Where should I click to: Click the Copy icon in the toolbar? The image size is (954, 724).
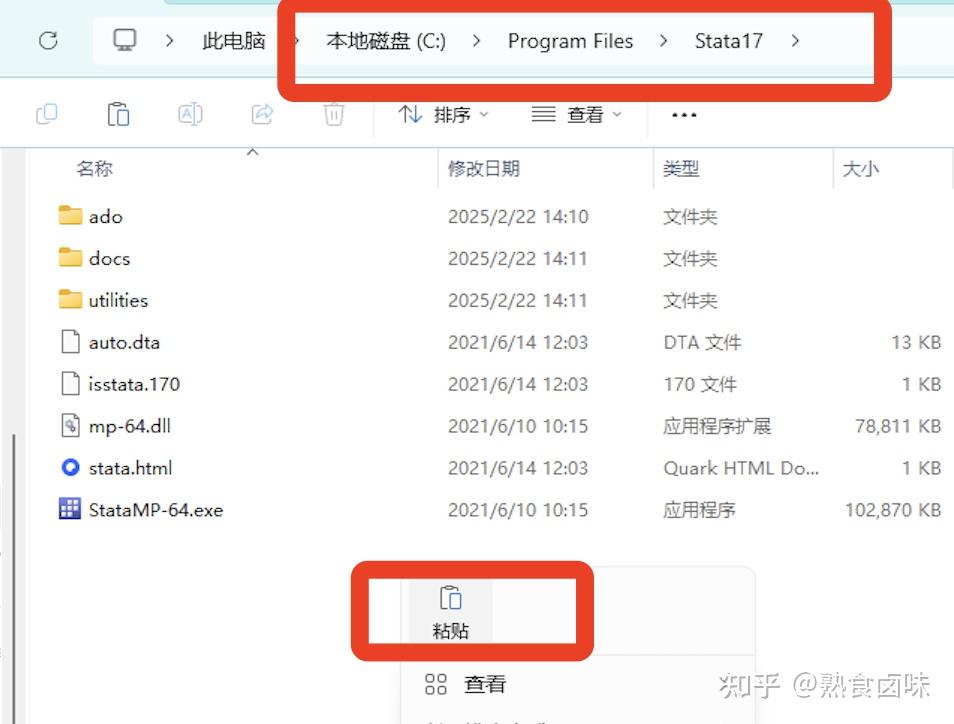point(46,113)
